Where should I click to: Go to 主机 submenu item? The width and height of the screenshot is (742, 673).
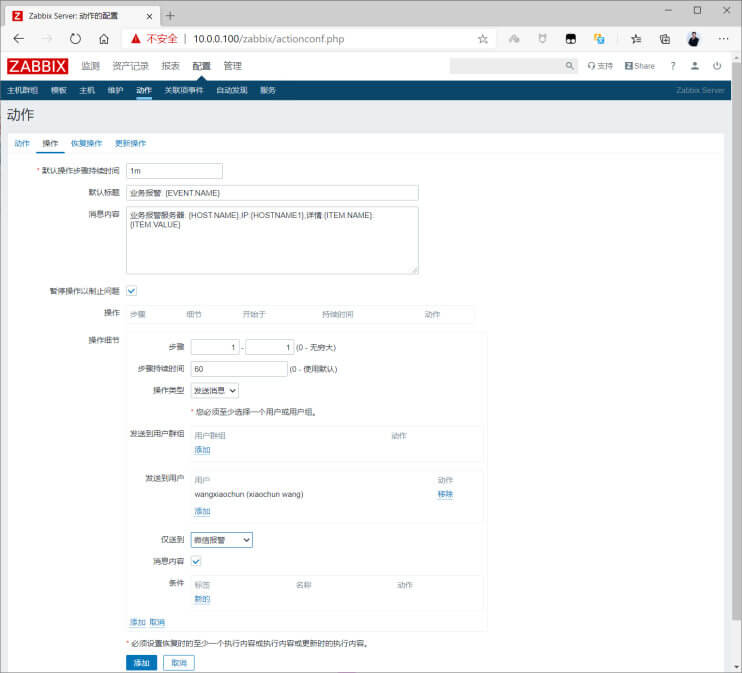click(87, 90)
